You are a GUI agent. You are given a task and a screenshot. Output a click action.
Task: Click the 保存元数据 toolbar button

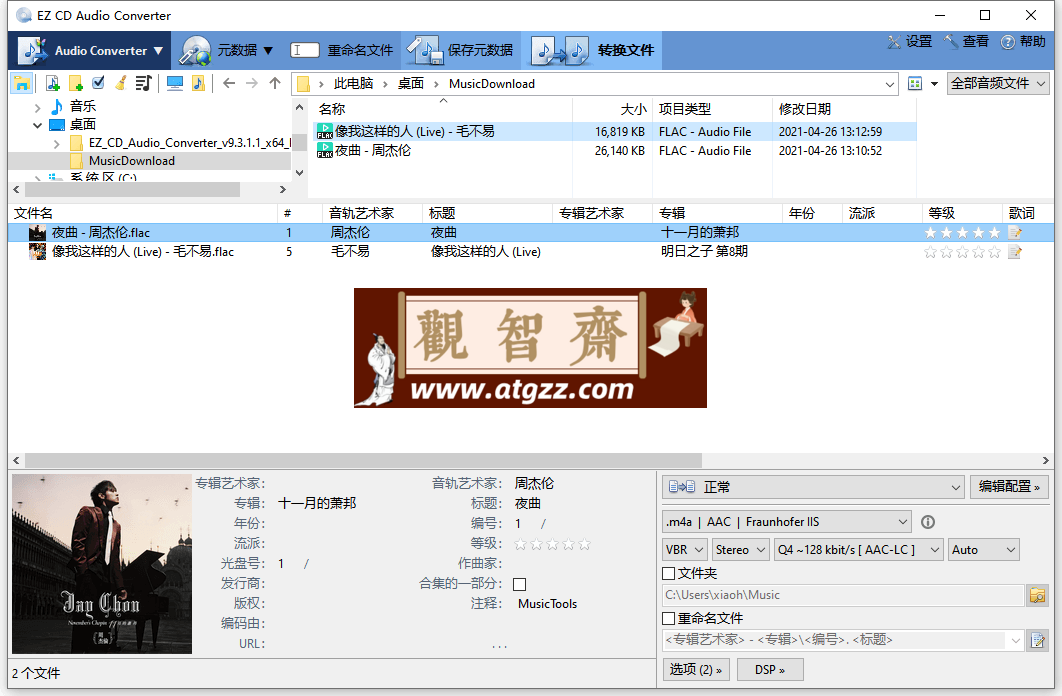461,50
